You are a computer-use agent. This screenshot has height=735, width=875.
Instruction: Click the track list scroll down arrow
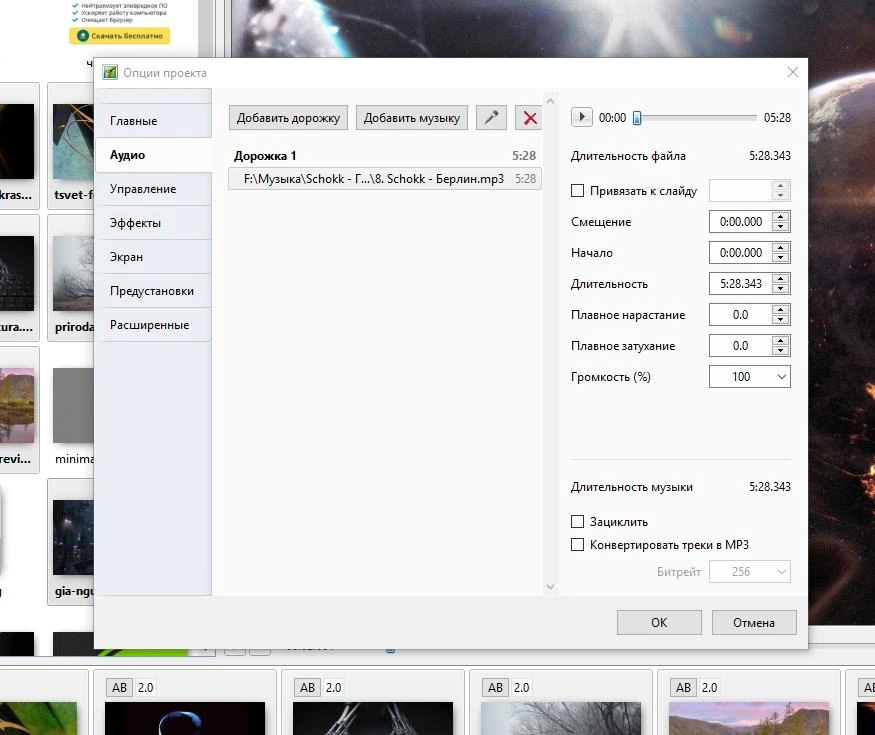click(x=550, y=587)
